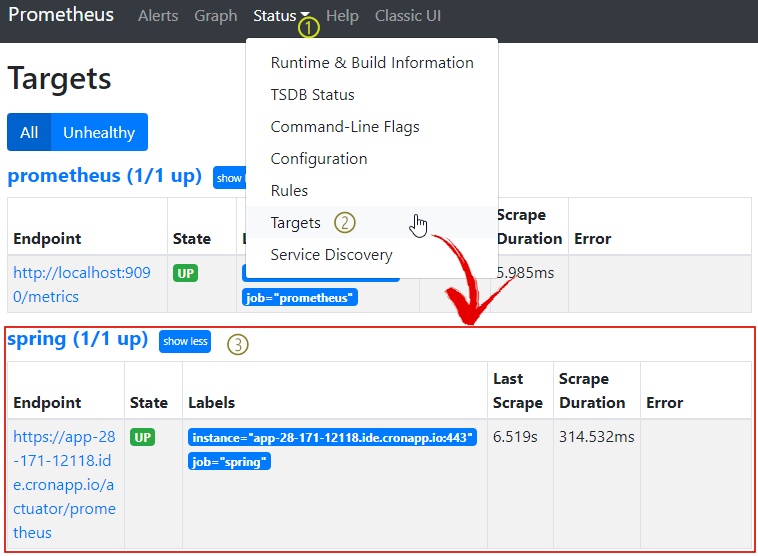The height and width of the screenshot is (556, 758).
Task: Click State header in spring table
Action: (149, 403)
